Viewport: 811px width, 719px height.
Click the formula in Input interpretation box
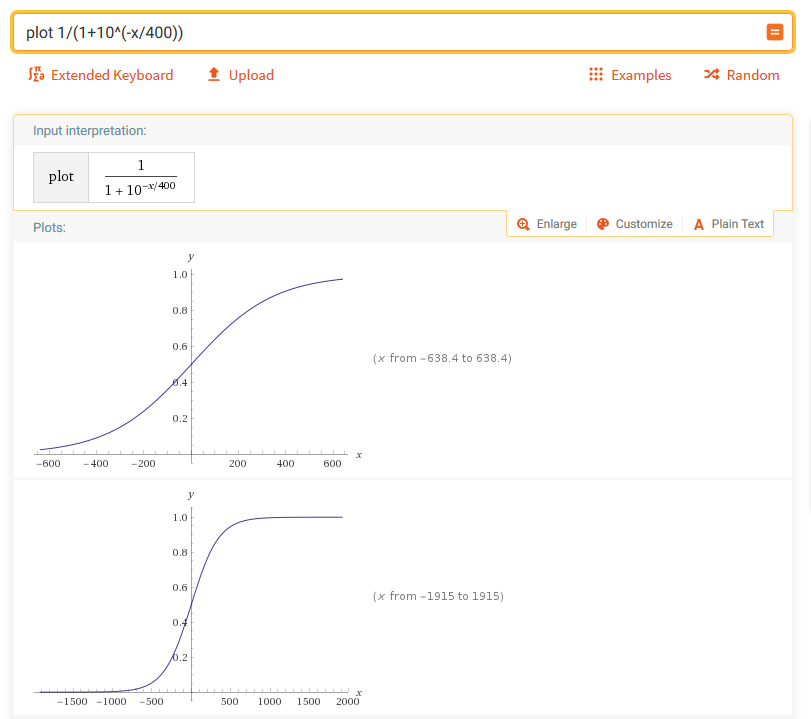coord(141,177)
